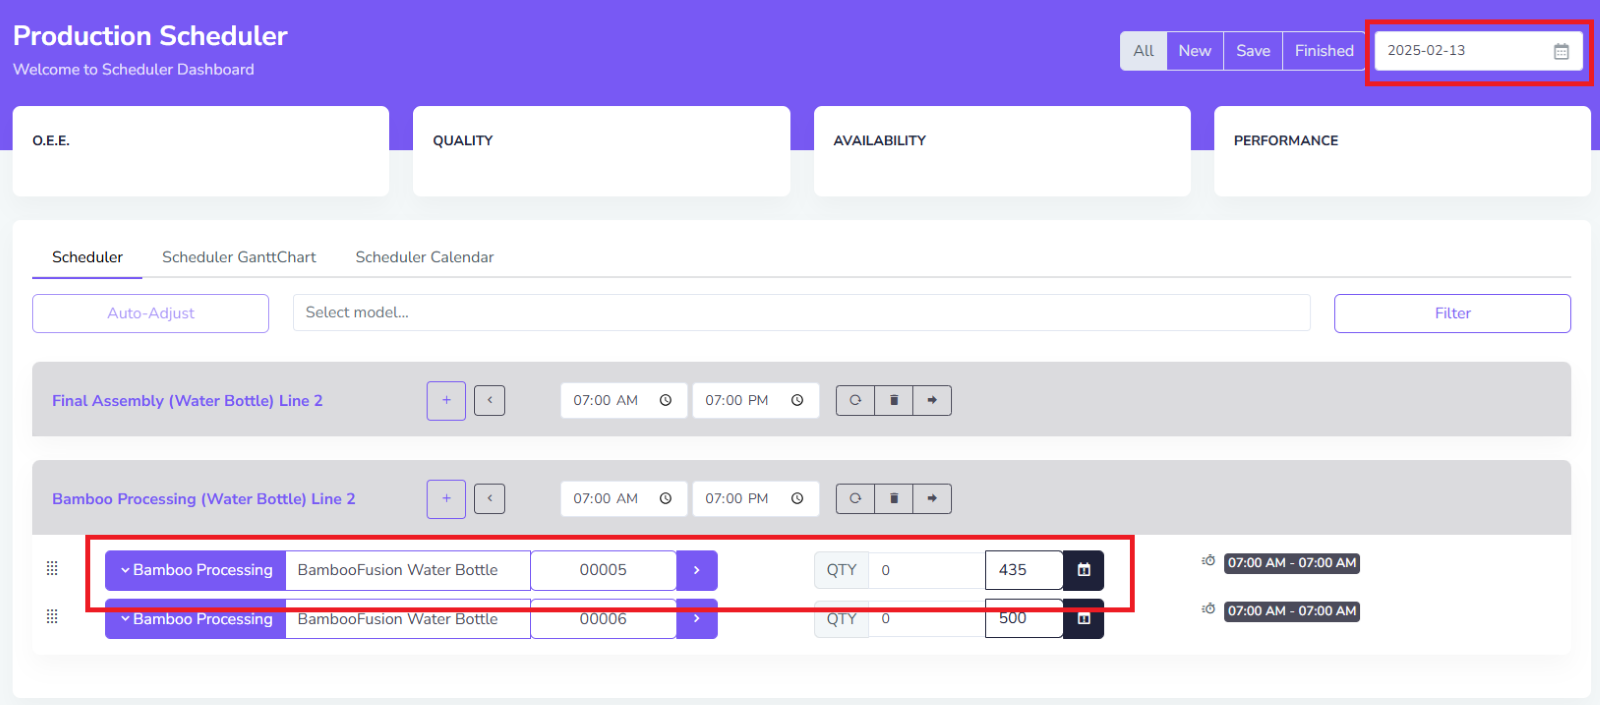Select the New status filter

coord(1194,51)
